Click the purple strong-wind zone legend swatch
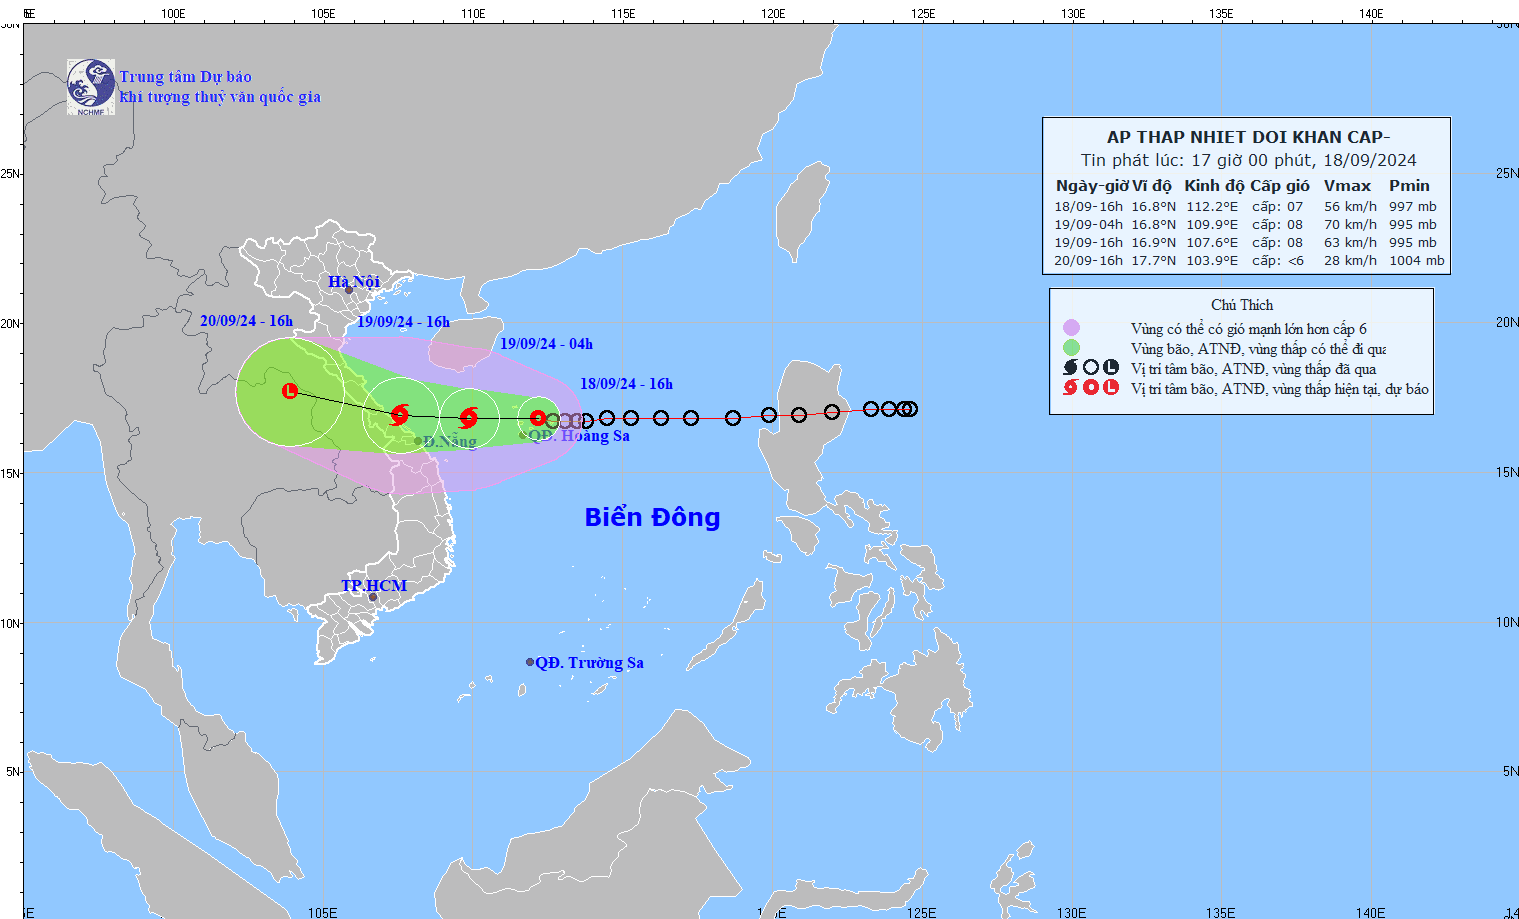The width and height of the screenshot is (1519, 919). pyautogui.click(x=1071, y=328)
